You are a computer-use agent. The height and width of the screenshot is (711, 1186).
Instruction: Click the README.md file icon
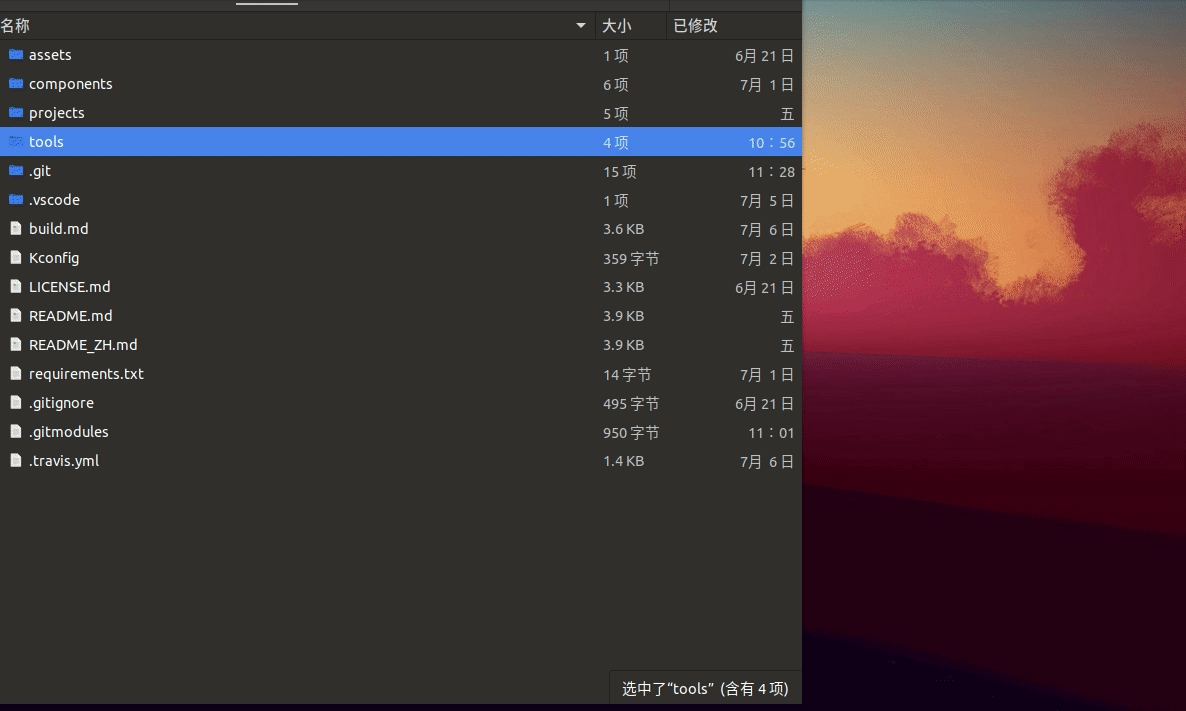point(16,315)
